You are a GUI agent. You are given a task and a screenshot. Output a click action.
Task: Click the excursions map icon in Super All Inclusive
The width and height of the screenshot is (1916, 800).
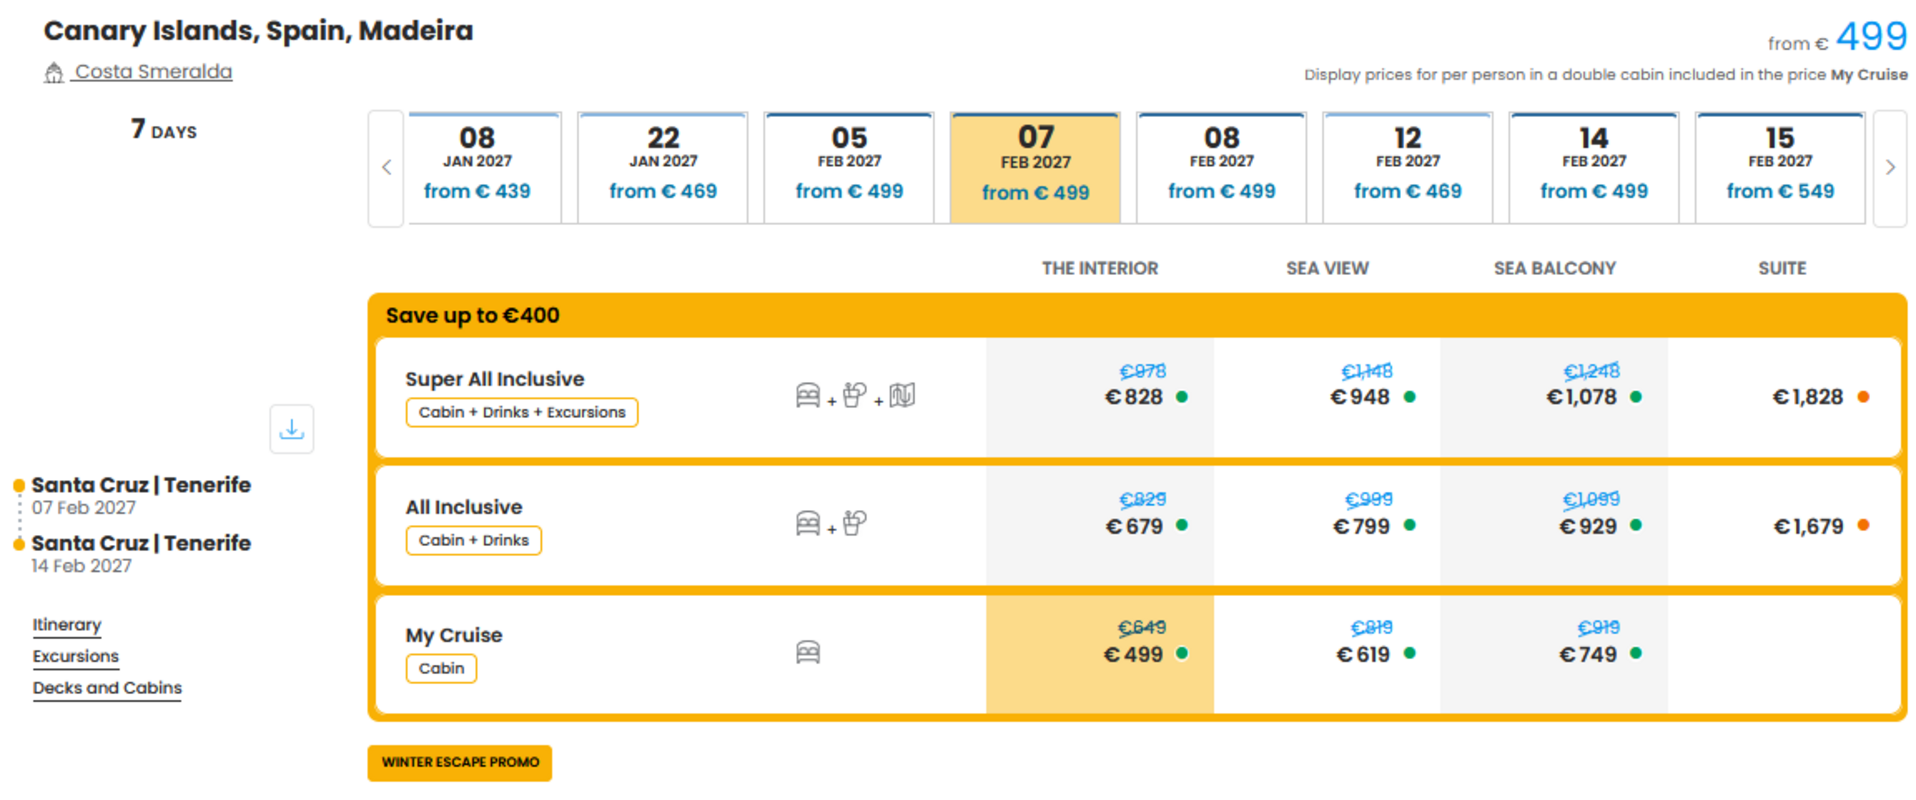tap(902, 396)
